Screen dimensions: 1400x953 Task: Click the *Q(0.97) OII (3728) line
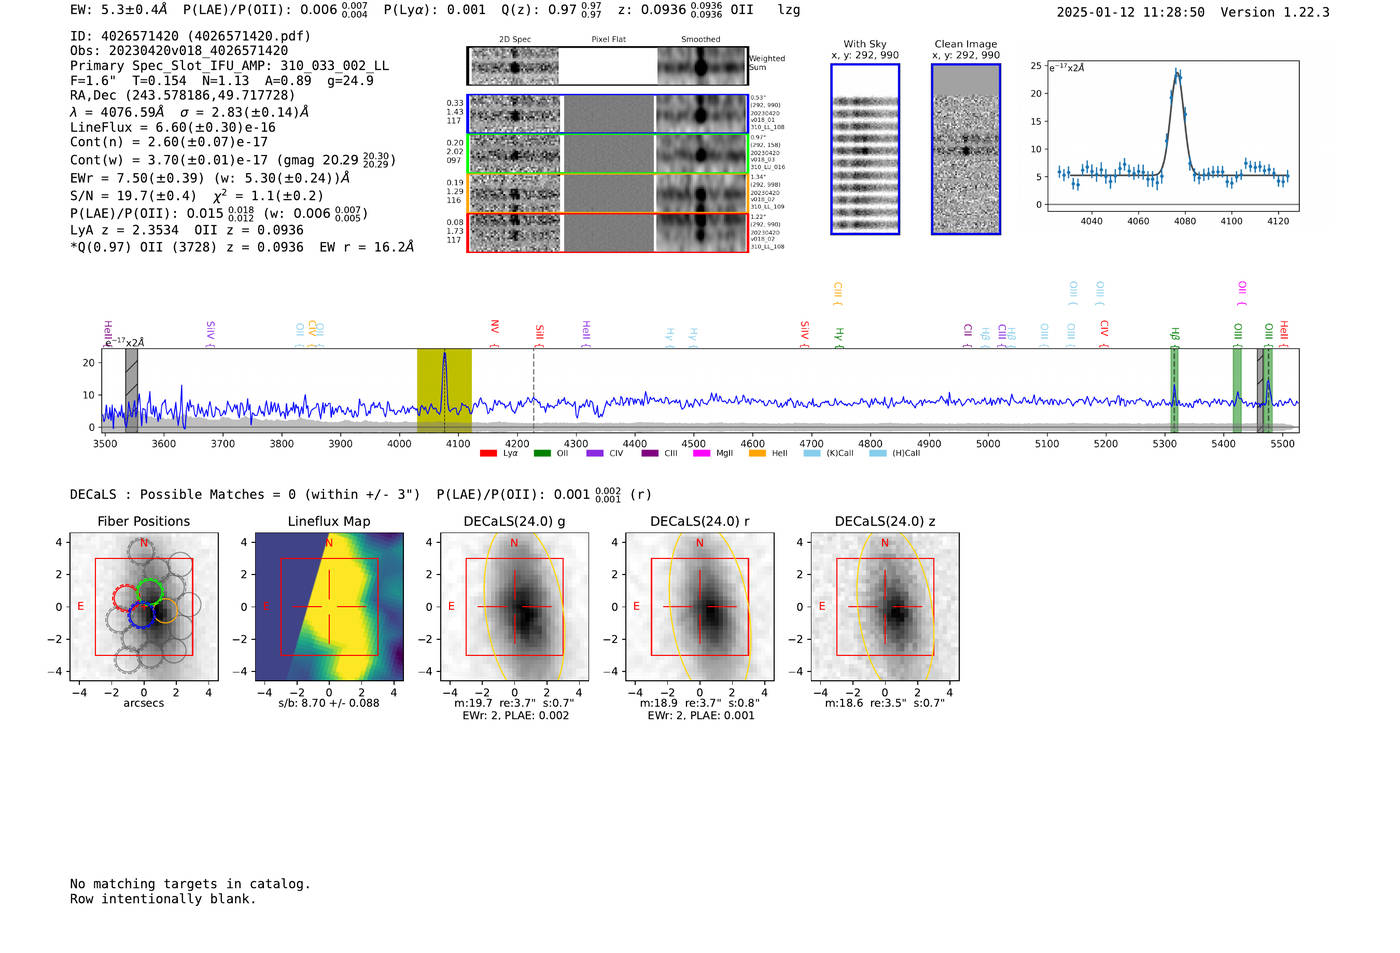[242, 247]
